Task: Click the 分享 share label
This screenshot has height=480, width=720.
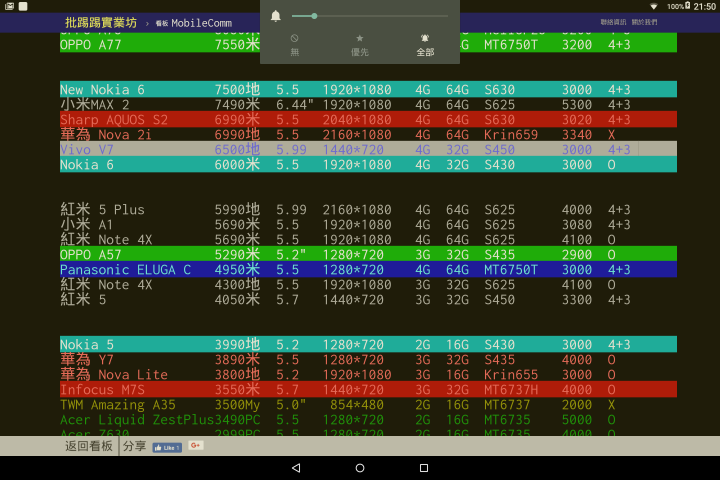Action: pos(134,446)
